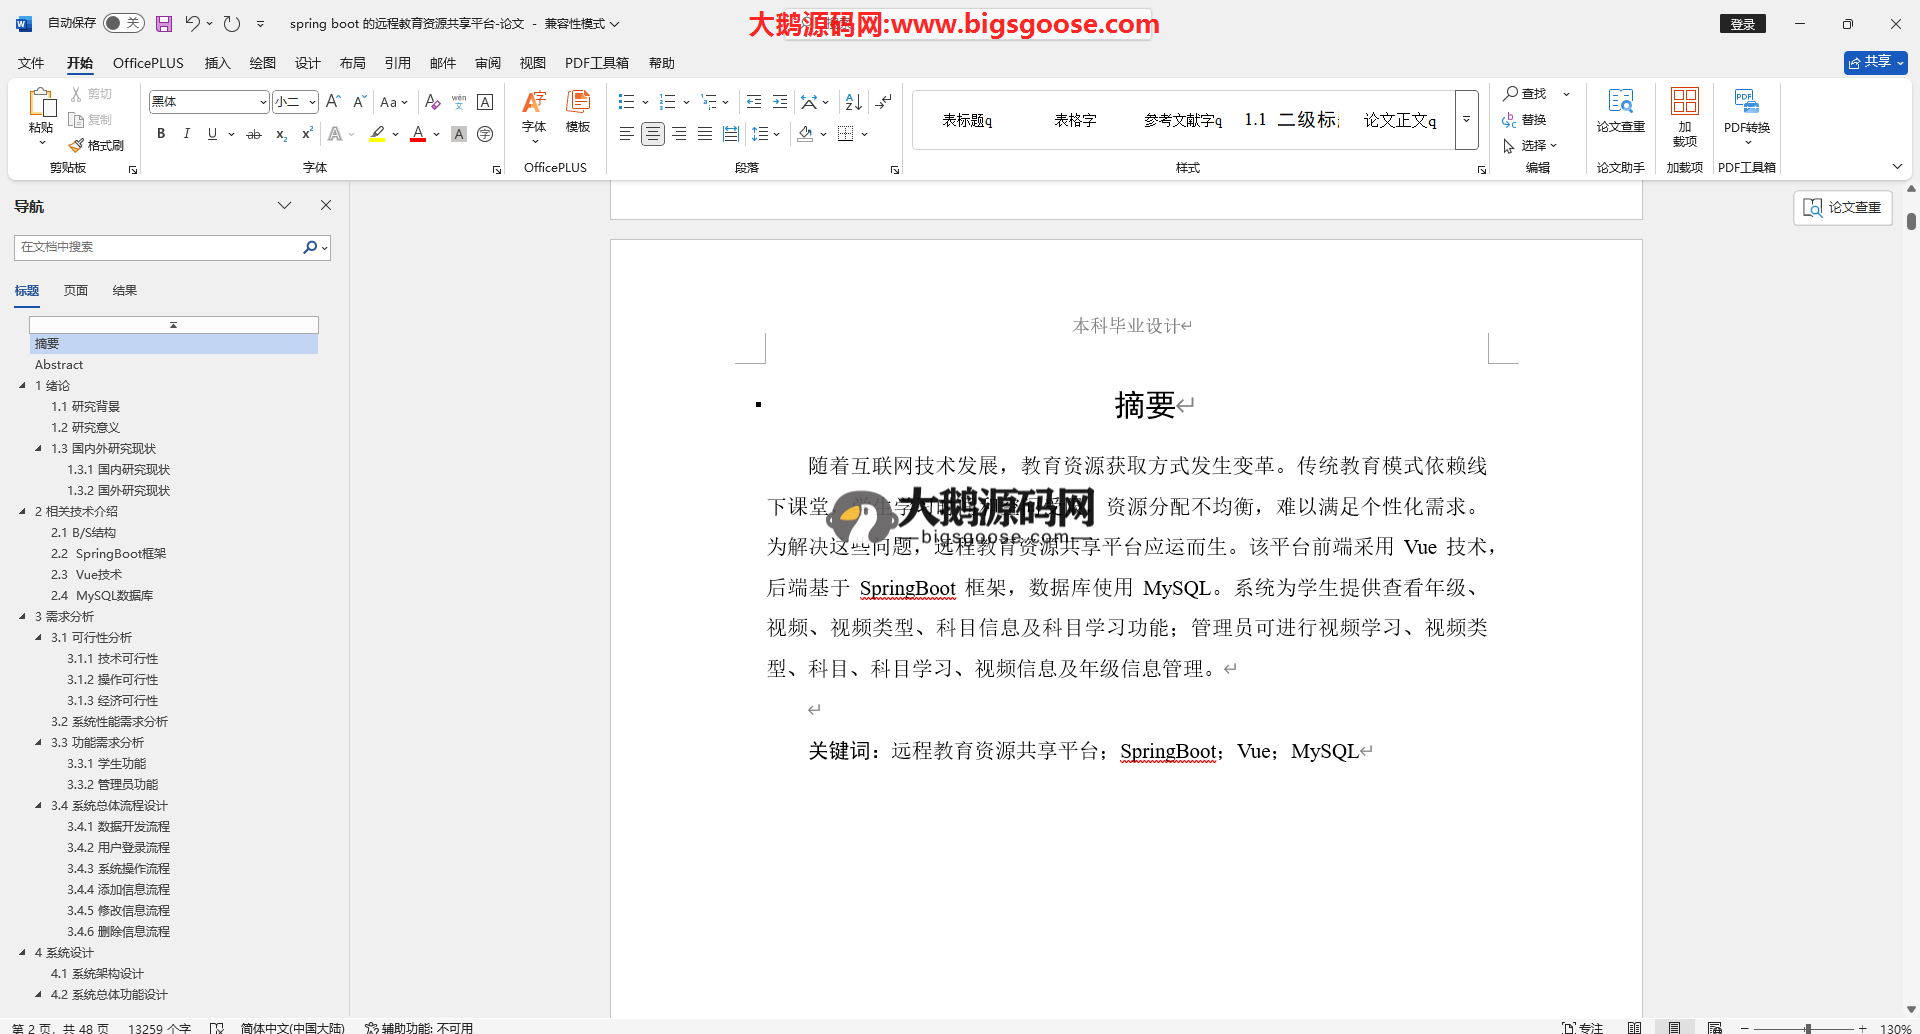Click the Save icon in title bar
Image resolution: width=1920 pixels, height=1034 pixels.
164,23
